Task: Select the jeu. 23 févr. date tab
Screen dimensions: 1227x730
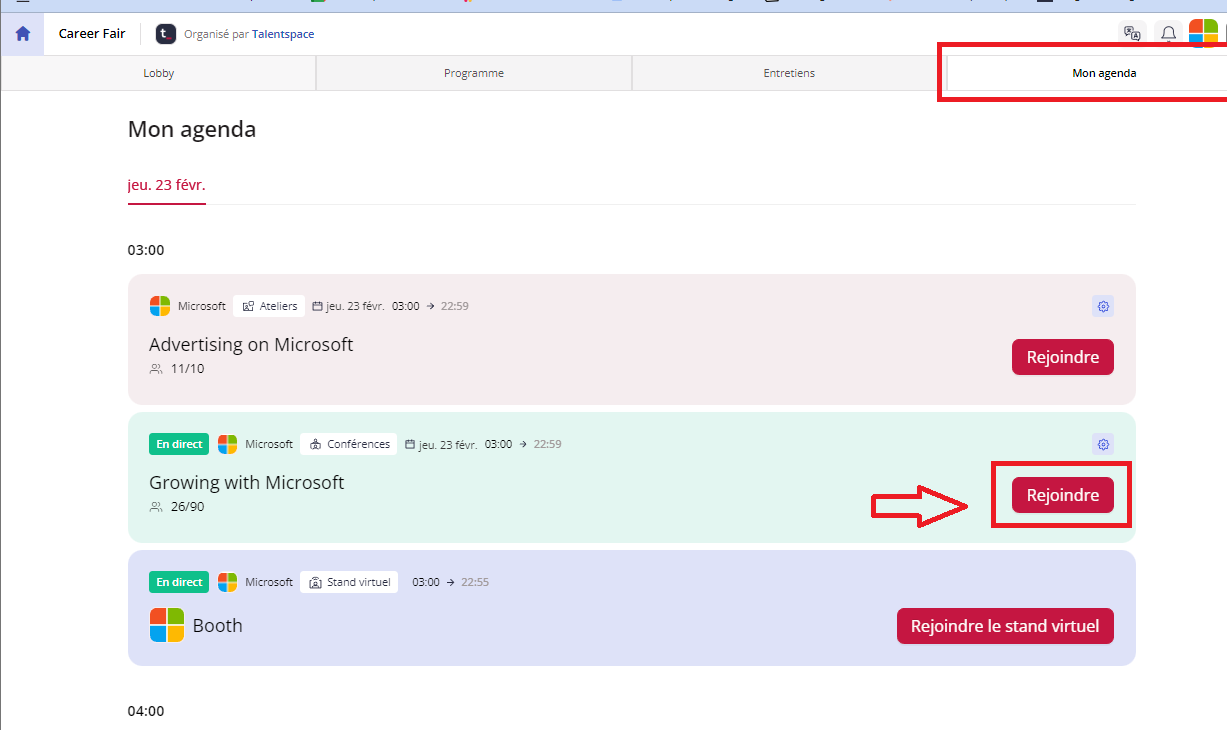Action: (x=166, y=185)
